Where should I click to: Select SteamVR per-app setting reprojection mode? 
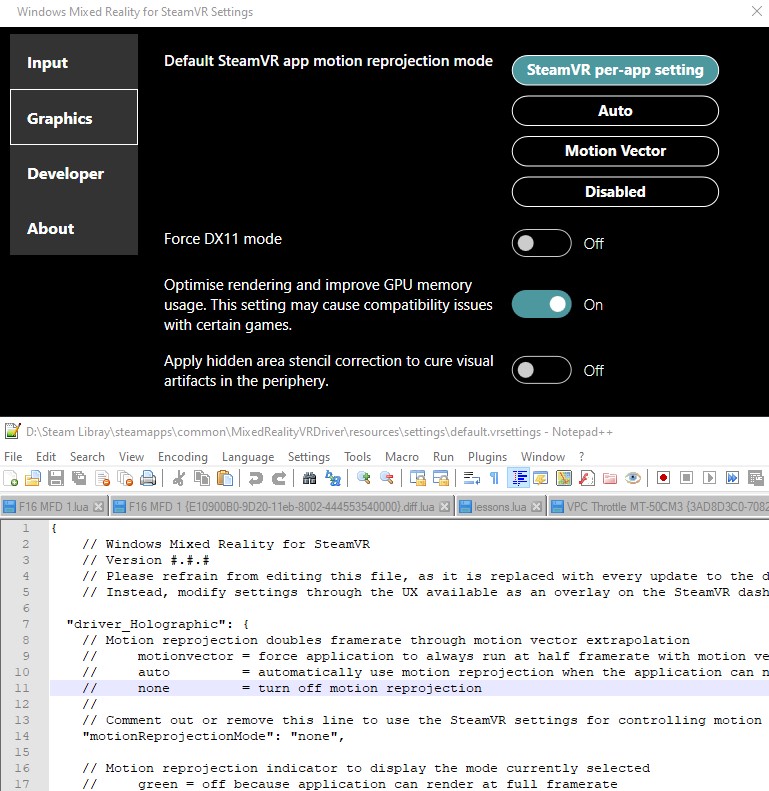point(615,70)
